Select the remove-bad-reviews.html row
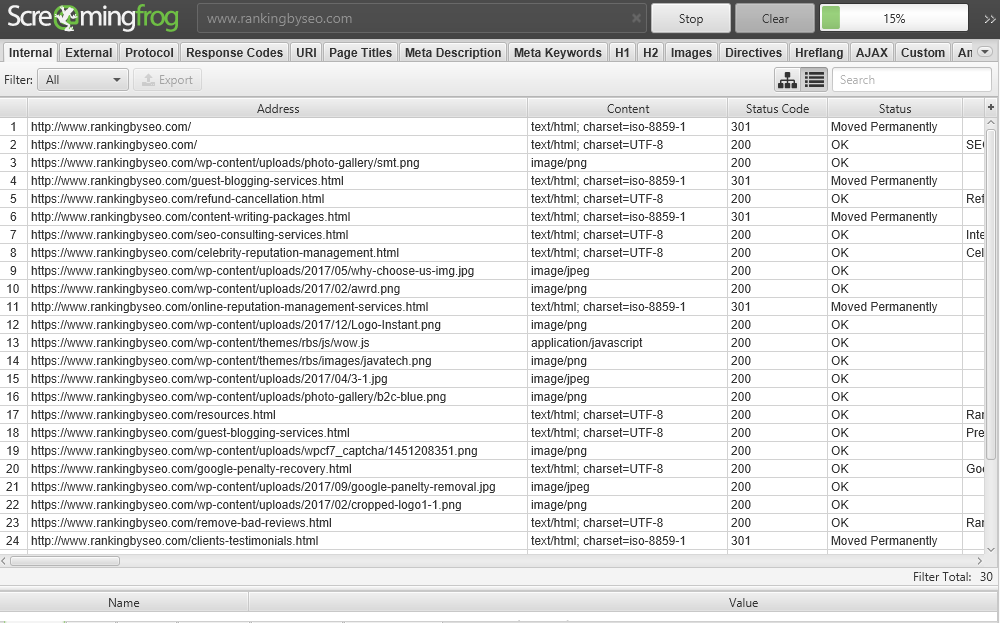Screen dimensions: 1000x623 [491, 522]
